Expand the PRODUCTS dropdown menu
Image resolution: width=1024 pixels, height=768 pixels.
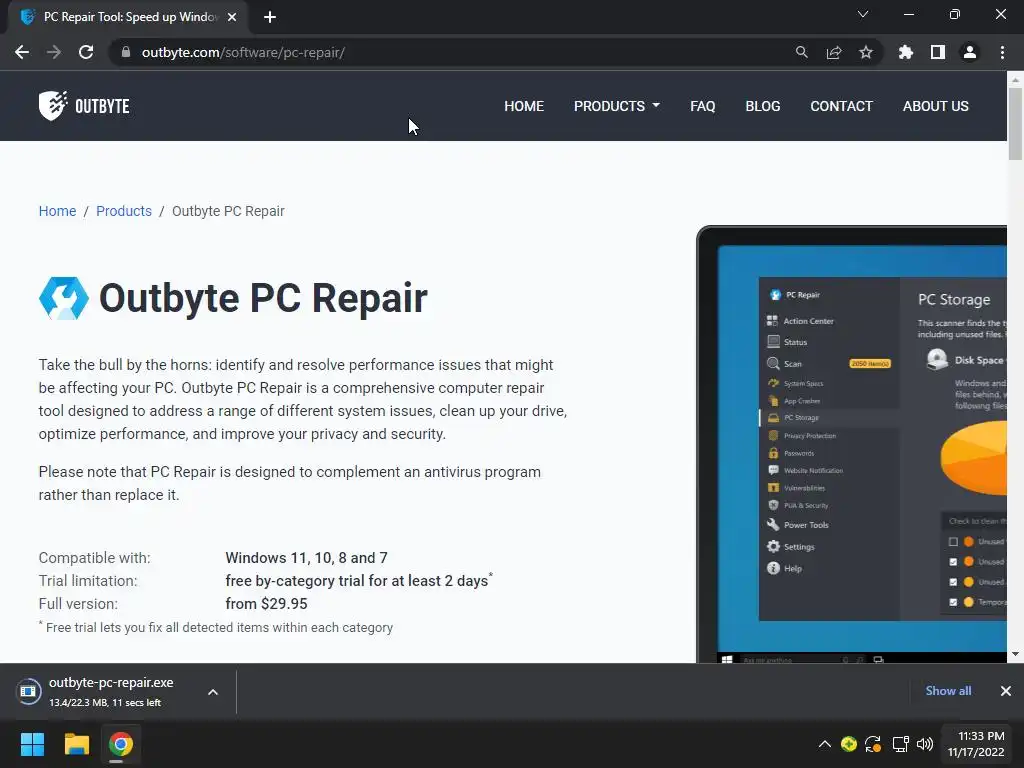click(x=616, y=106)
